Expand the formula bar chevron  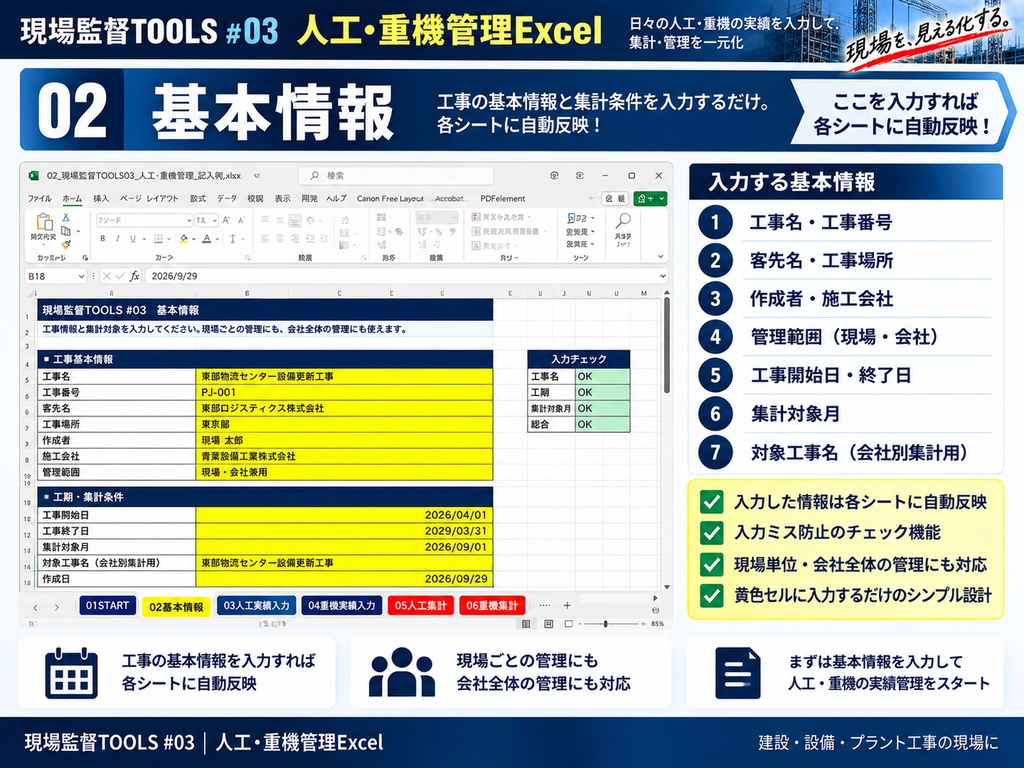pyautogui.click(x=662, y=276)
